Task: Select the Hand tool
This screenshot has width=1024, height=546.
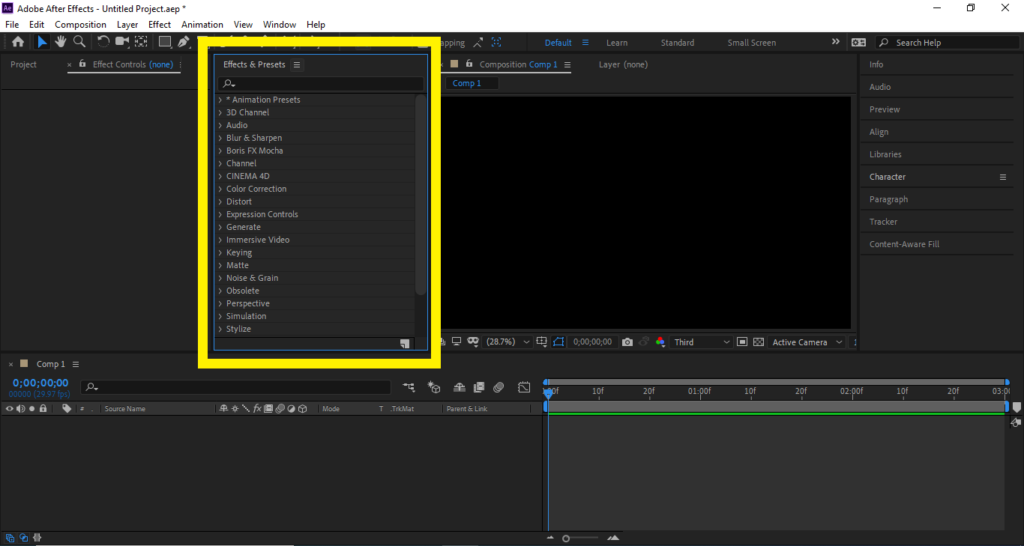Action: click(60, 42)
